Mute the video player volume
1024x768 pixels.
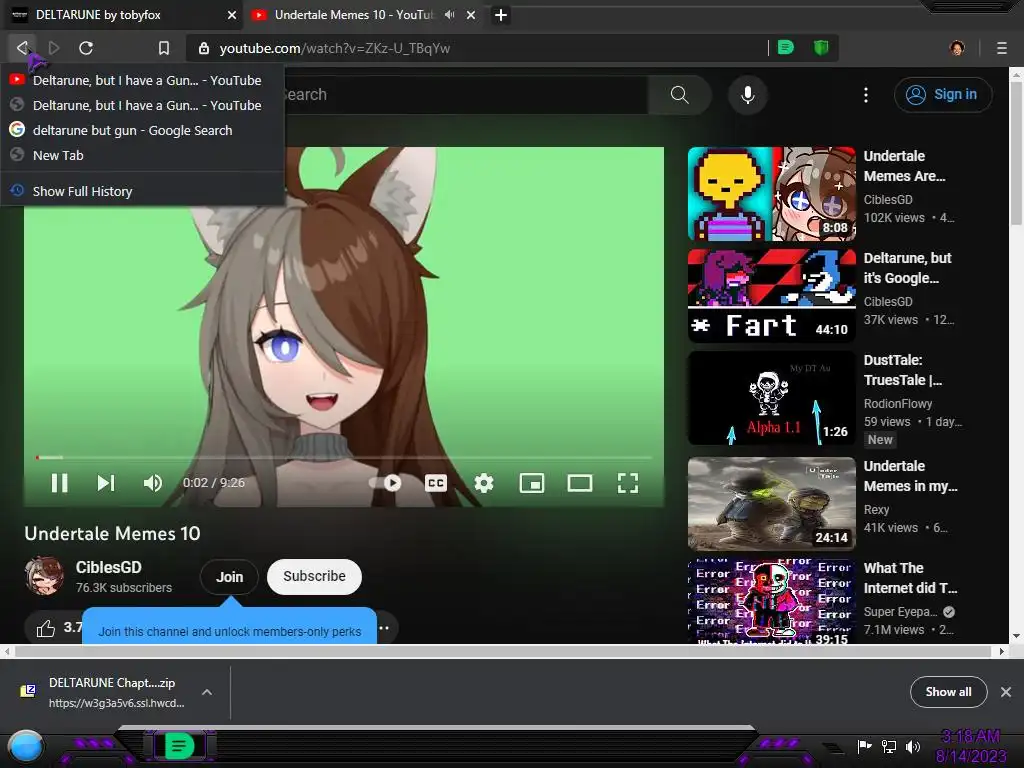coord(152,483)
